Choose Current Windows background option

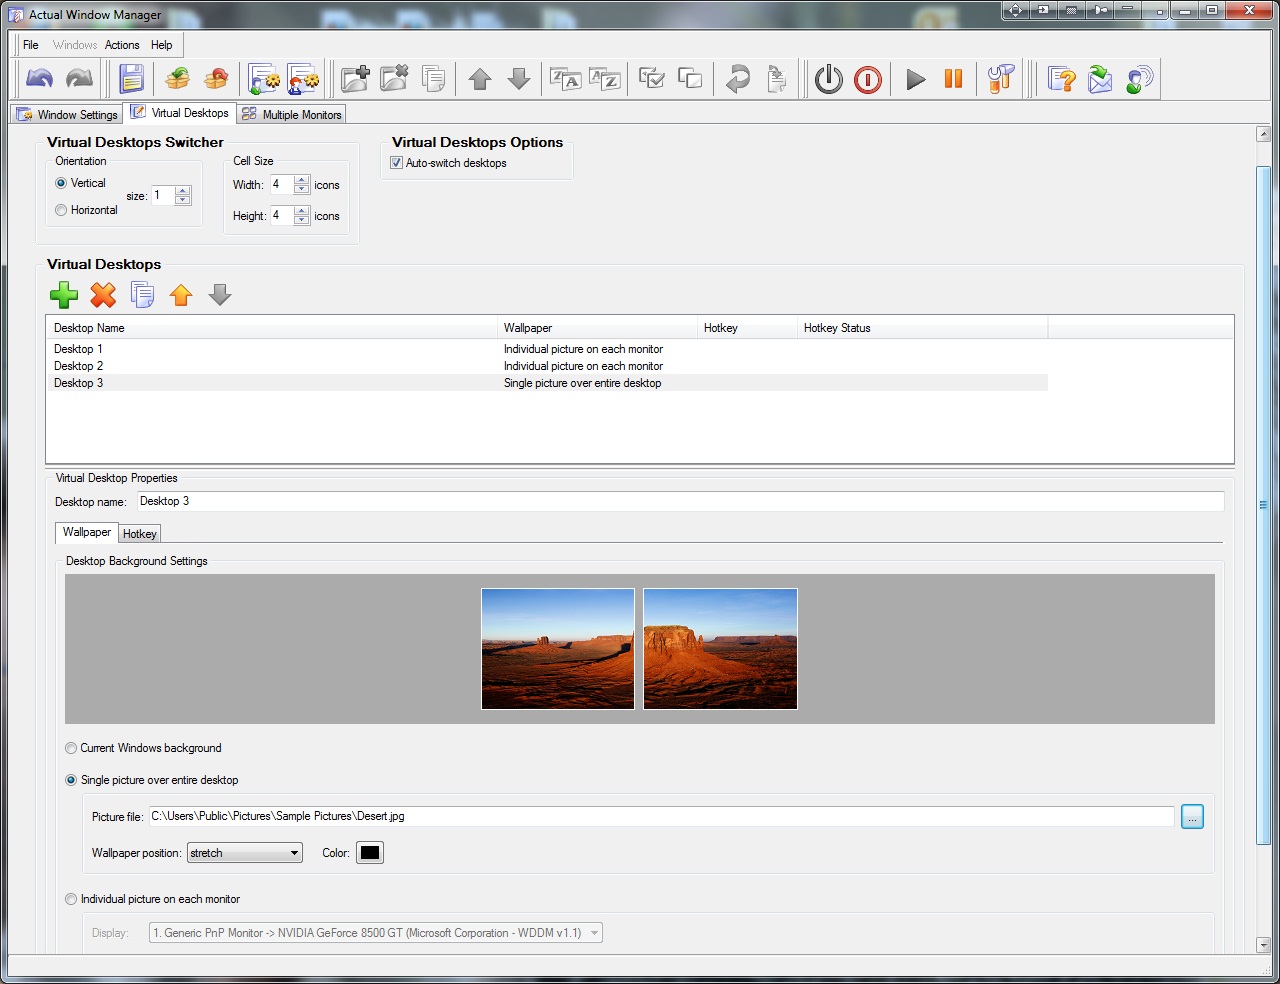71,748
